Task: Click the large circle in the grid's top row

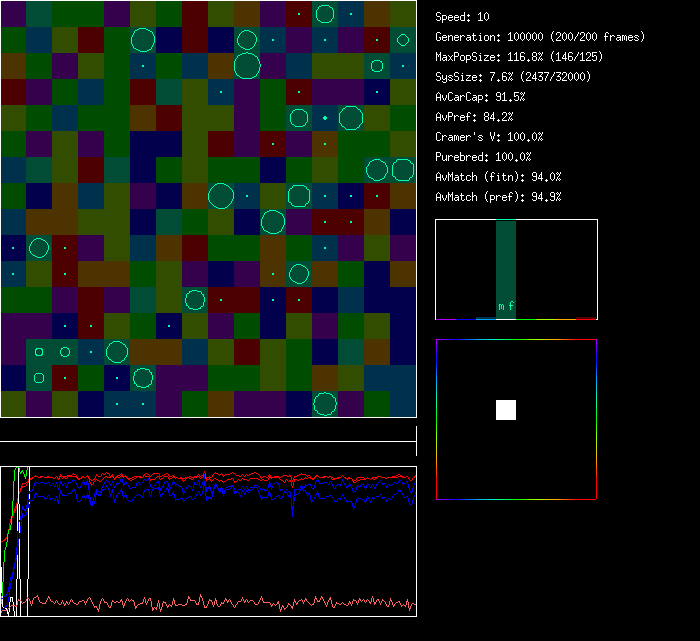Action: [324, 14]
